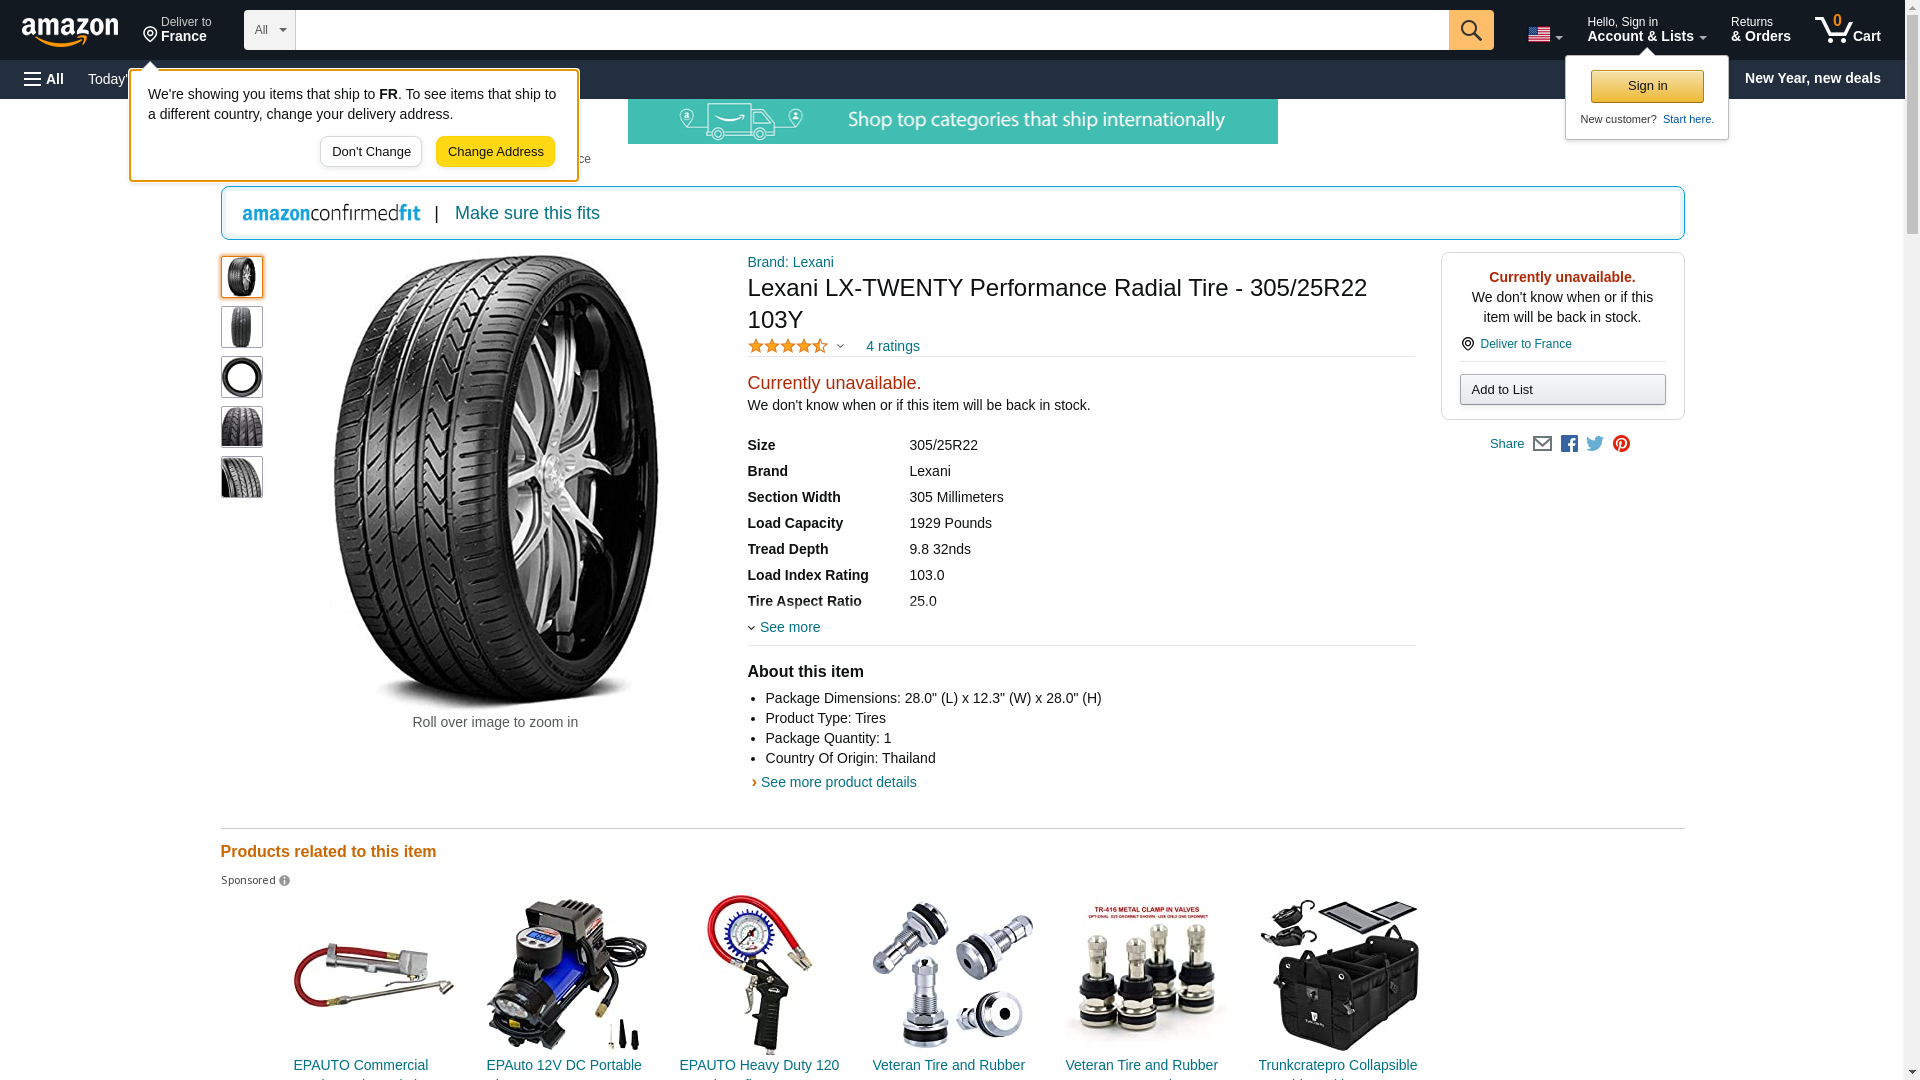Select the second tire thumbnail image

pos(242,327)
